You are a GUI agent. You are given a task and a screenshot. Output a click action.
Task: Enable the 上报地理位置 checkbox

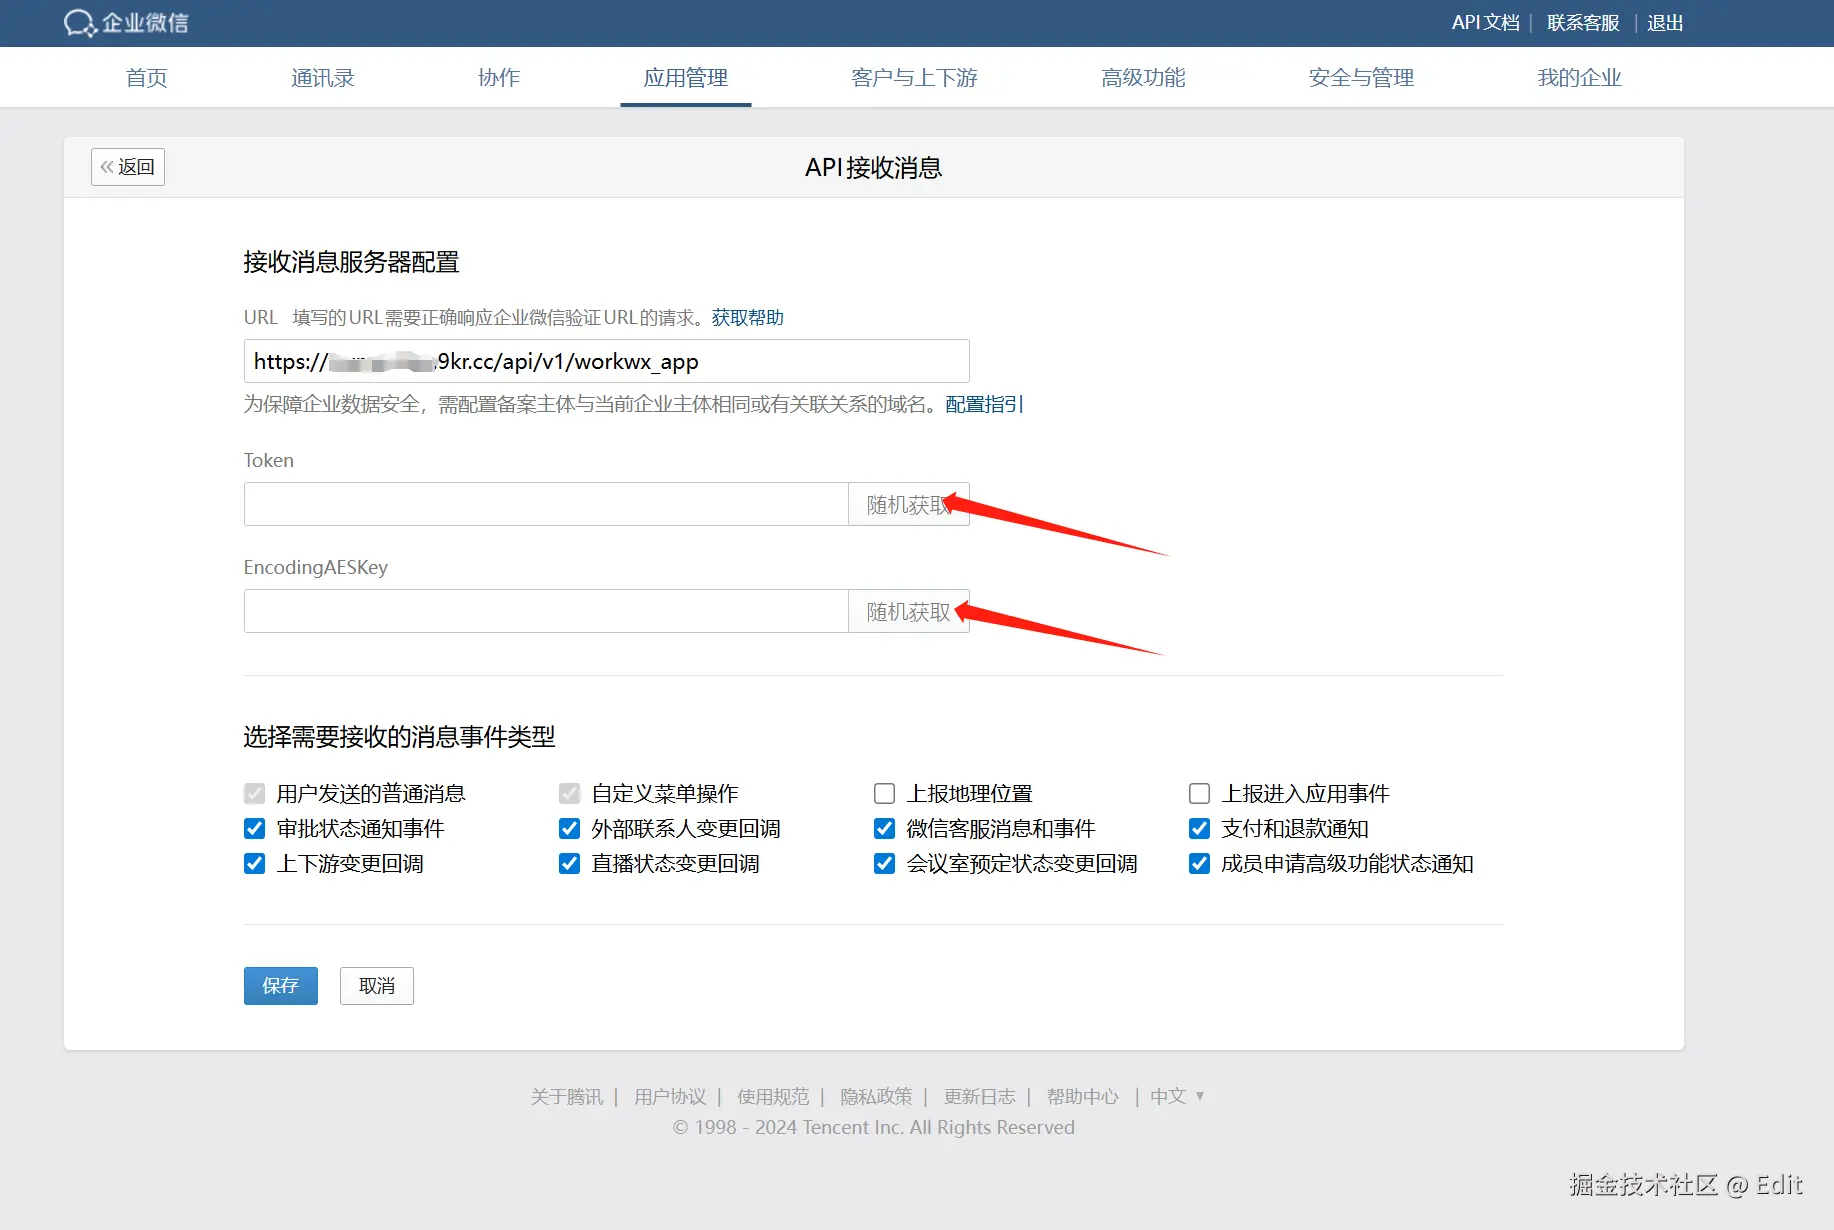884,793
